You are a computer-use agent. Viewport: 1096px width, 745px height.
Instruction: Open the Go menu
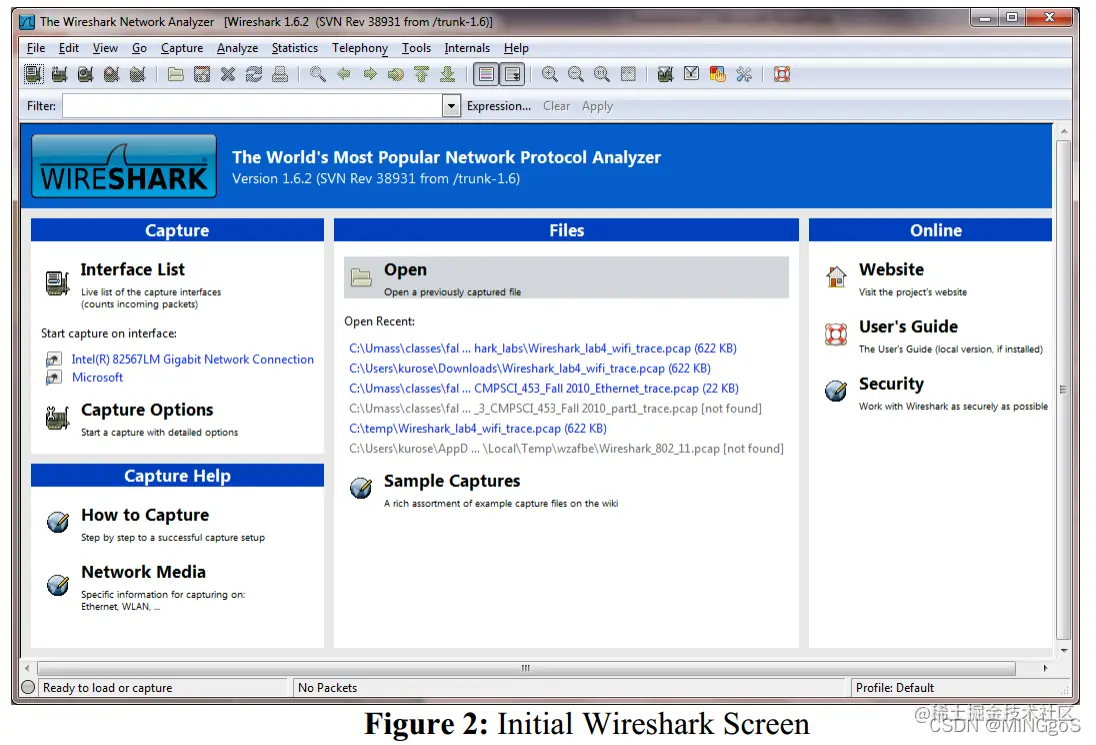pos(139,48)
